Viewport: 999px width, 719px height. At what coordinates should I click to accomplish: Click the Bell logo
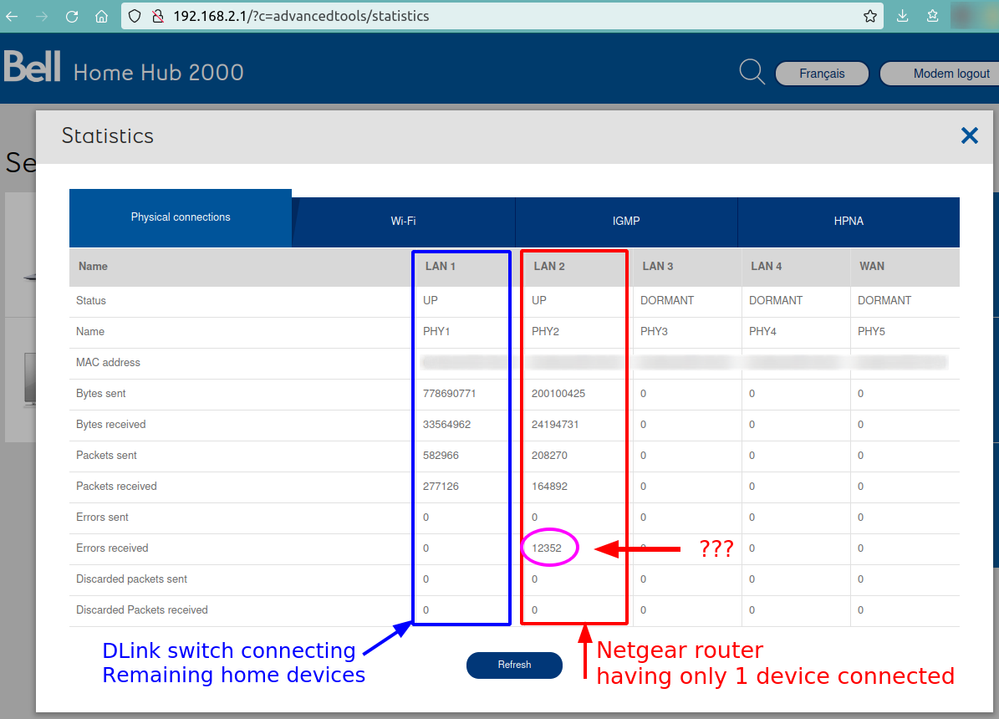32,68
